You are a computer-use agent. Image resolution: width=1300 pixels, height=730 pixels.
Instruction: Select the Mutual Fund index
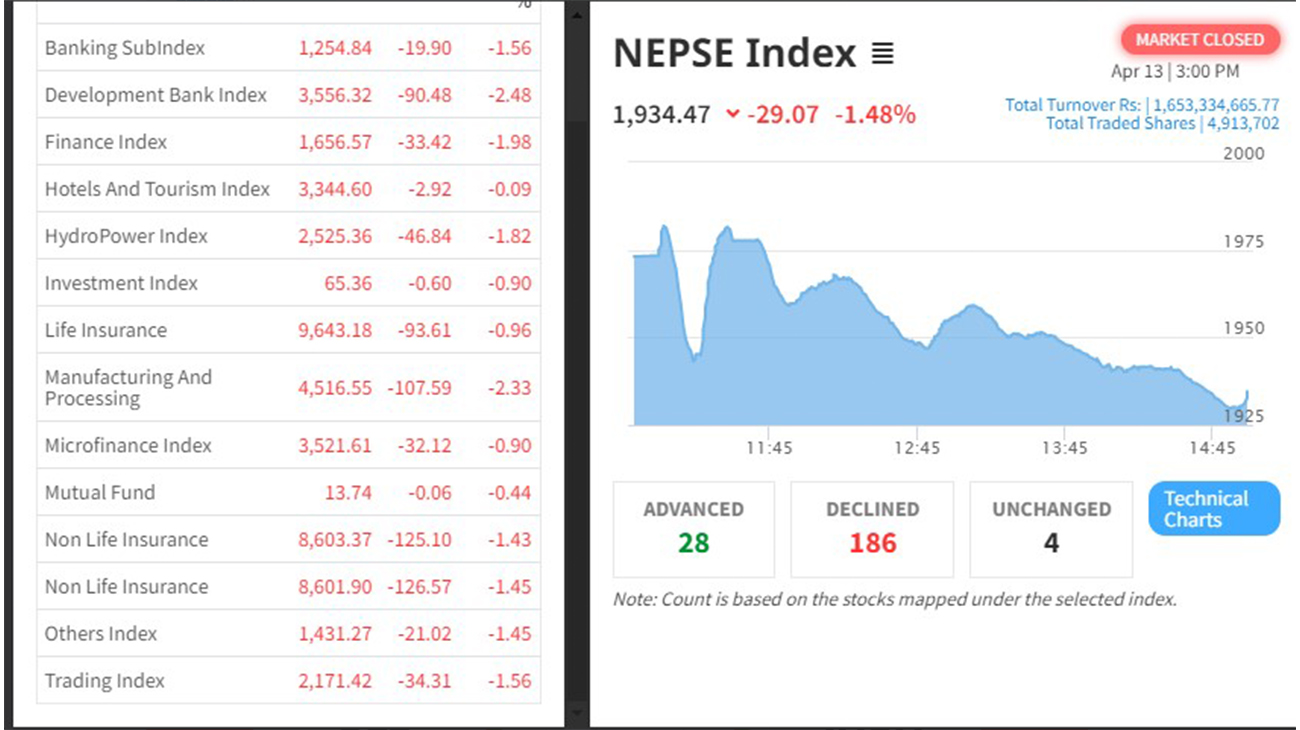(100, 492)
